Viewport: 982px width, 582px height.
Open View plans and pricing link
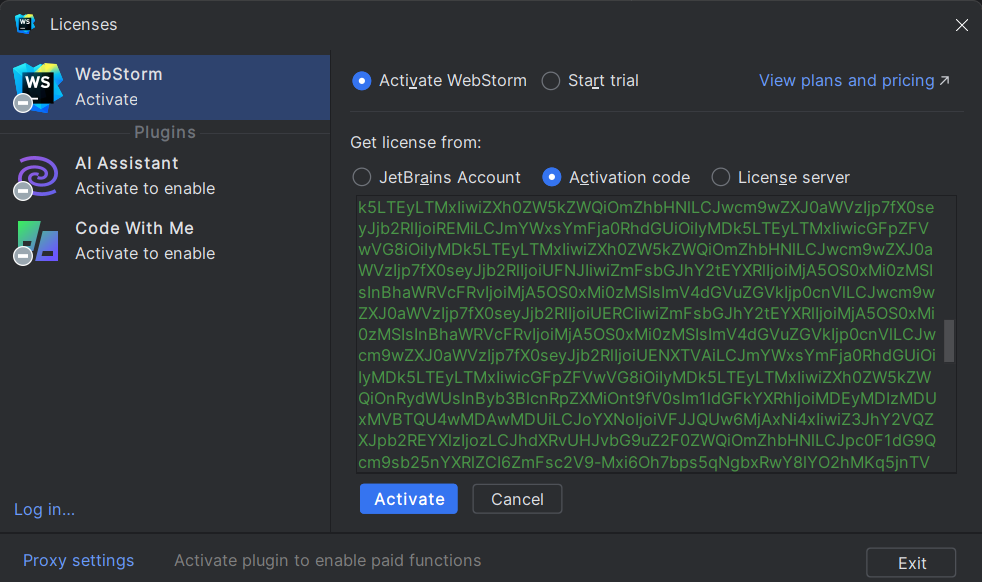pyautogui.click(x=854, y=81)
